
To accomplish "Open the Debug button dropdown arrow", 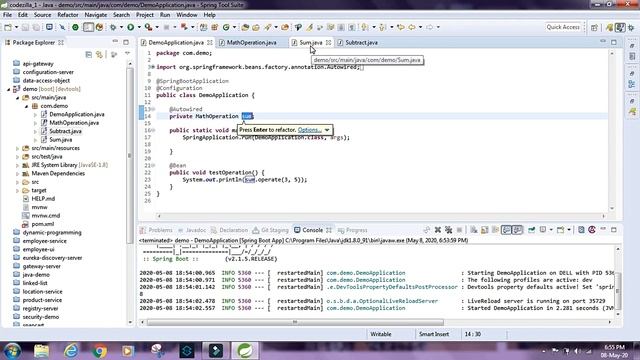I will point(121,27).
